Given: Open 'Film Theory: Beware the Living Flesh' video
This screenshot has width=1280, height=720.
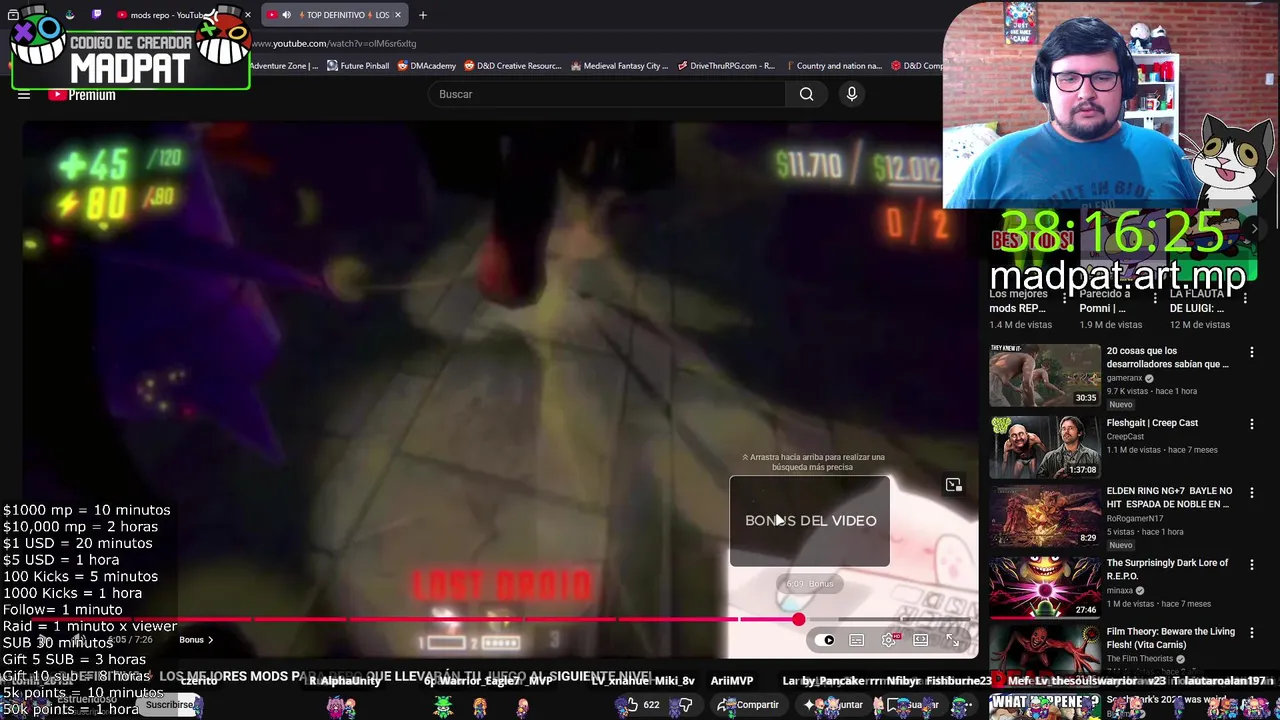Looking at the screenshot, I should pyautogui.click(x=1170, y=638).
